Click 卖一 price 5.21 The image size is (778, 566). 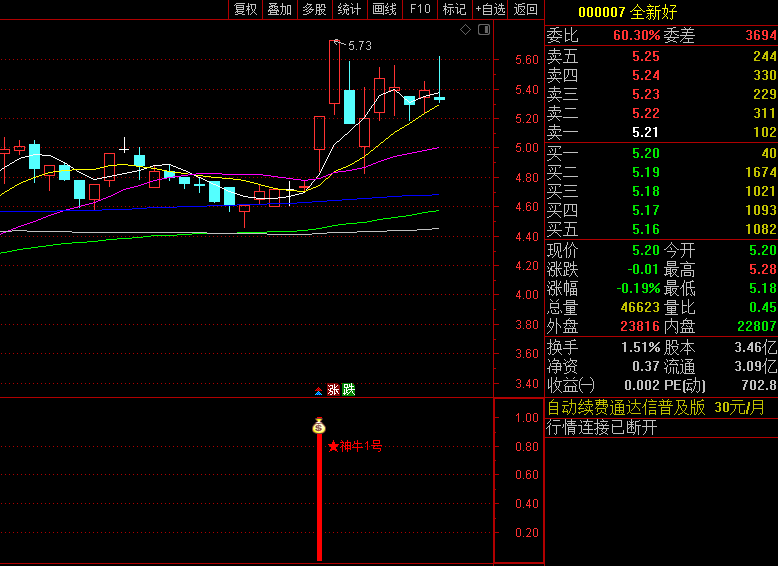click(x=646, y=132)
